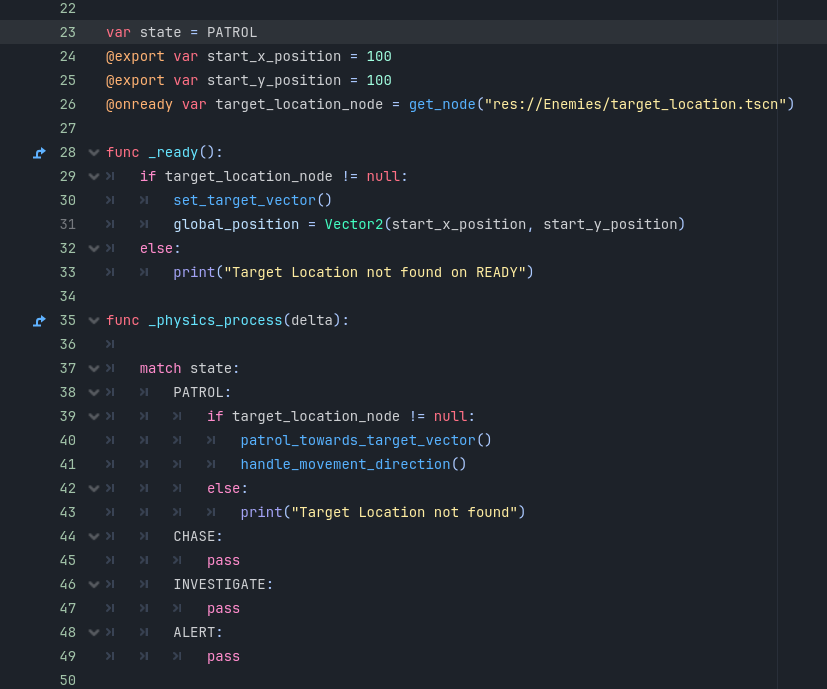Click line number 23 in the gutter

(68, 33)
